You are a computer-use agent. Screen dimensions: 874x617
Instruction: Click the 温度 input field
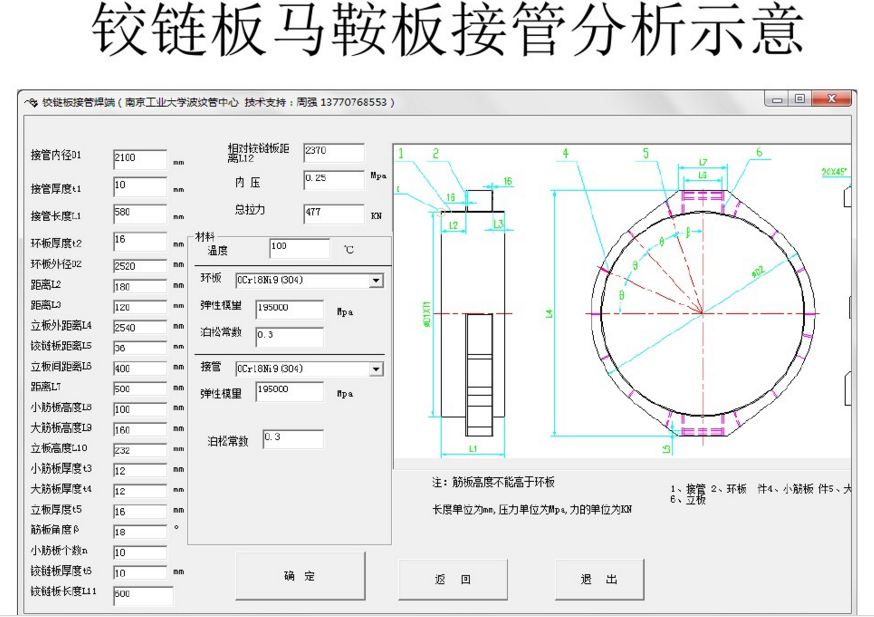coord(298,248)
